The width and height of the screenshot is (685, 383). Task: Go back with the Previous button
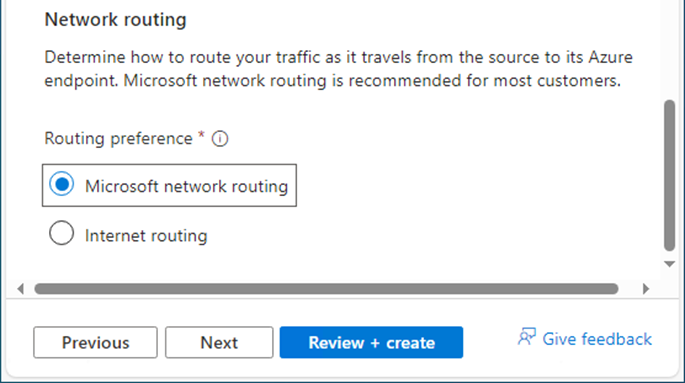point(95,342)
